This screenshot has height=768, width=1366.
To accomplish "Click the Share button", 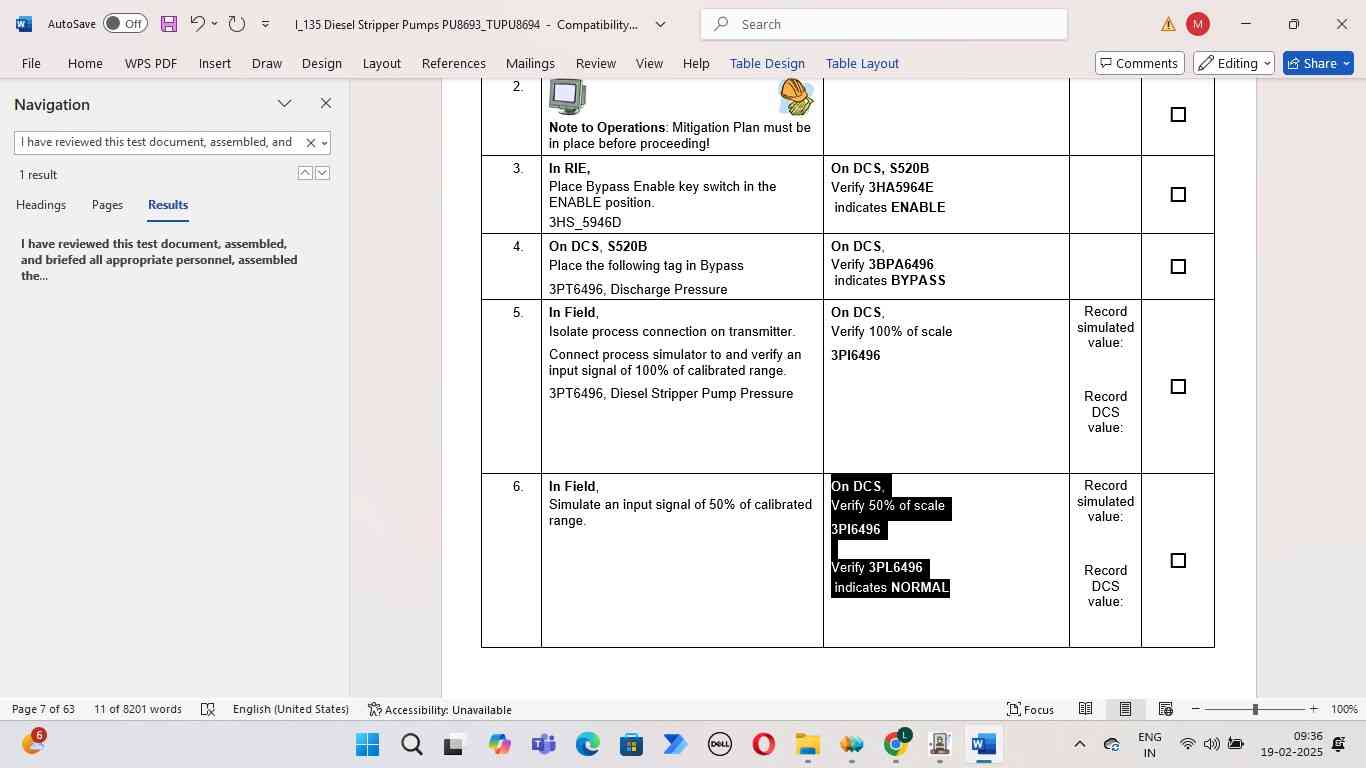I will click(1318, 63).
